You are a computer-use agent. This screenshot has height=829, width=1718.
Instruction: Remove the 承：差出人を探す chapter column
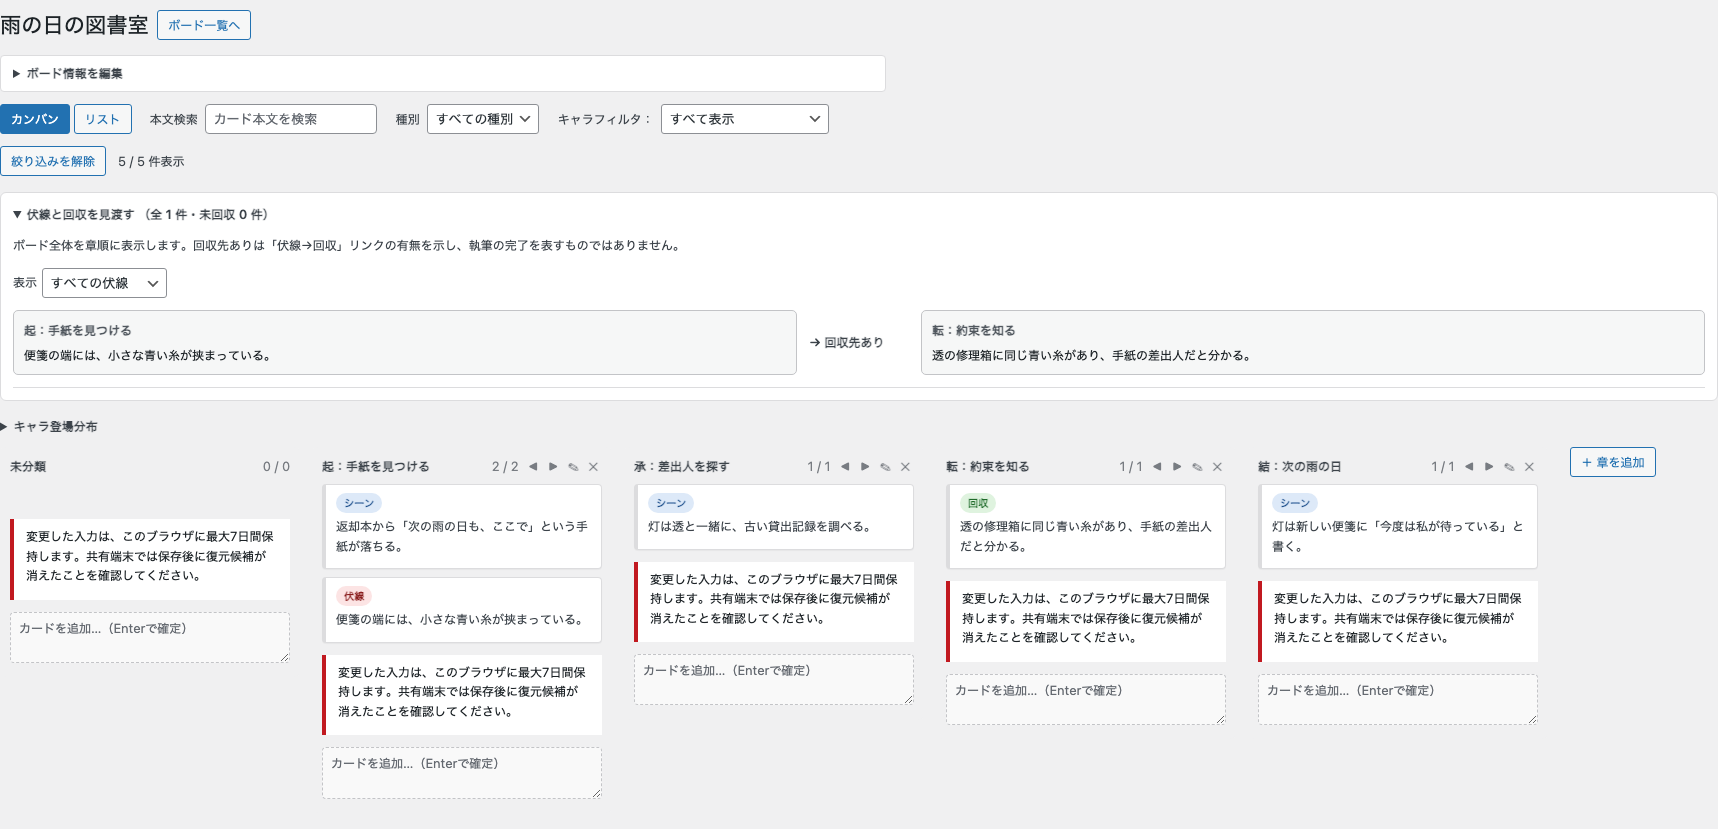click(905, 467)
